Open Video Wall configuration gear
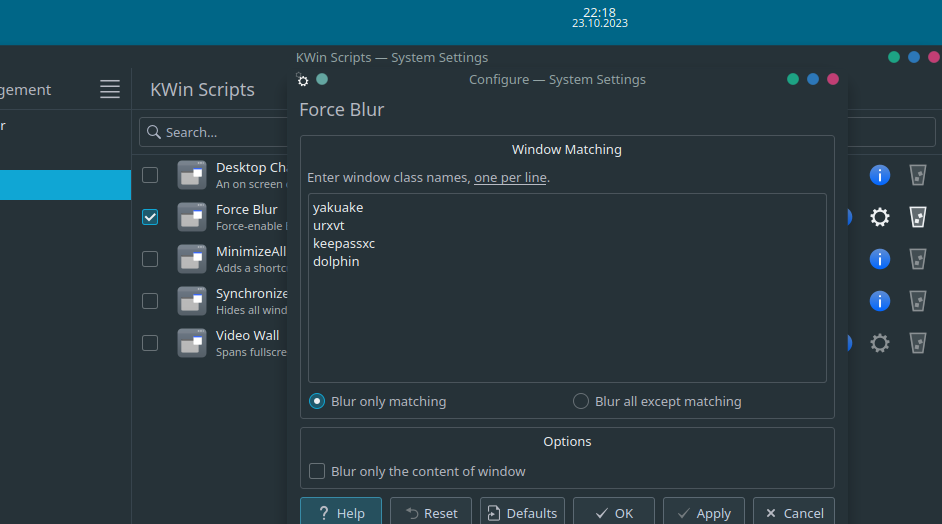 pyautogui.click(x=880, y=343)
